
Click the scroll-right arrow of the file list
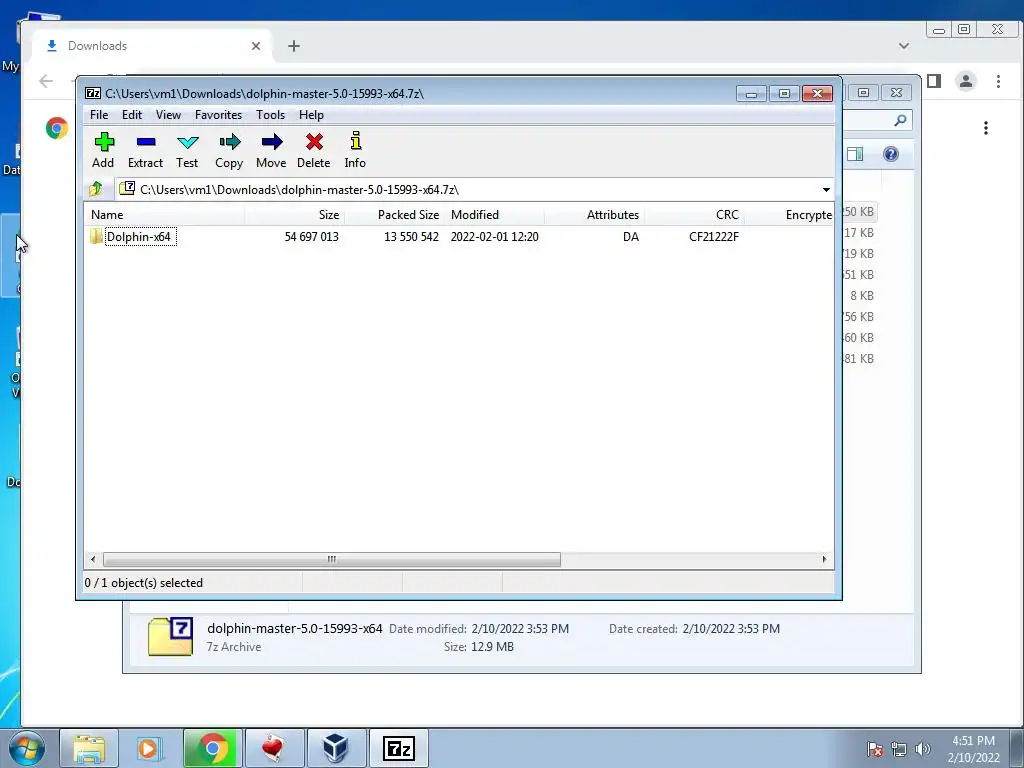[824, 560]
